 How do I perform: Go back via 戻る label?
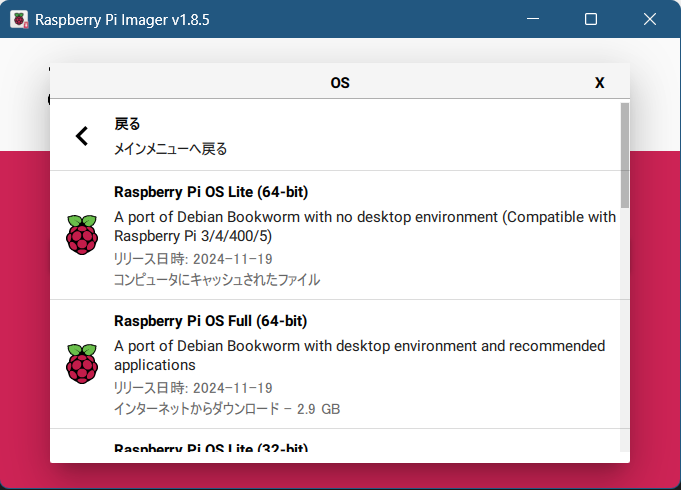tap(127, 124)
